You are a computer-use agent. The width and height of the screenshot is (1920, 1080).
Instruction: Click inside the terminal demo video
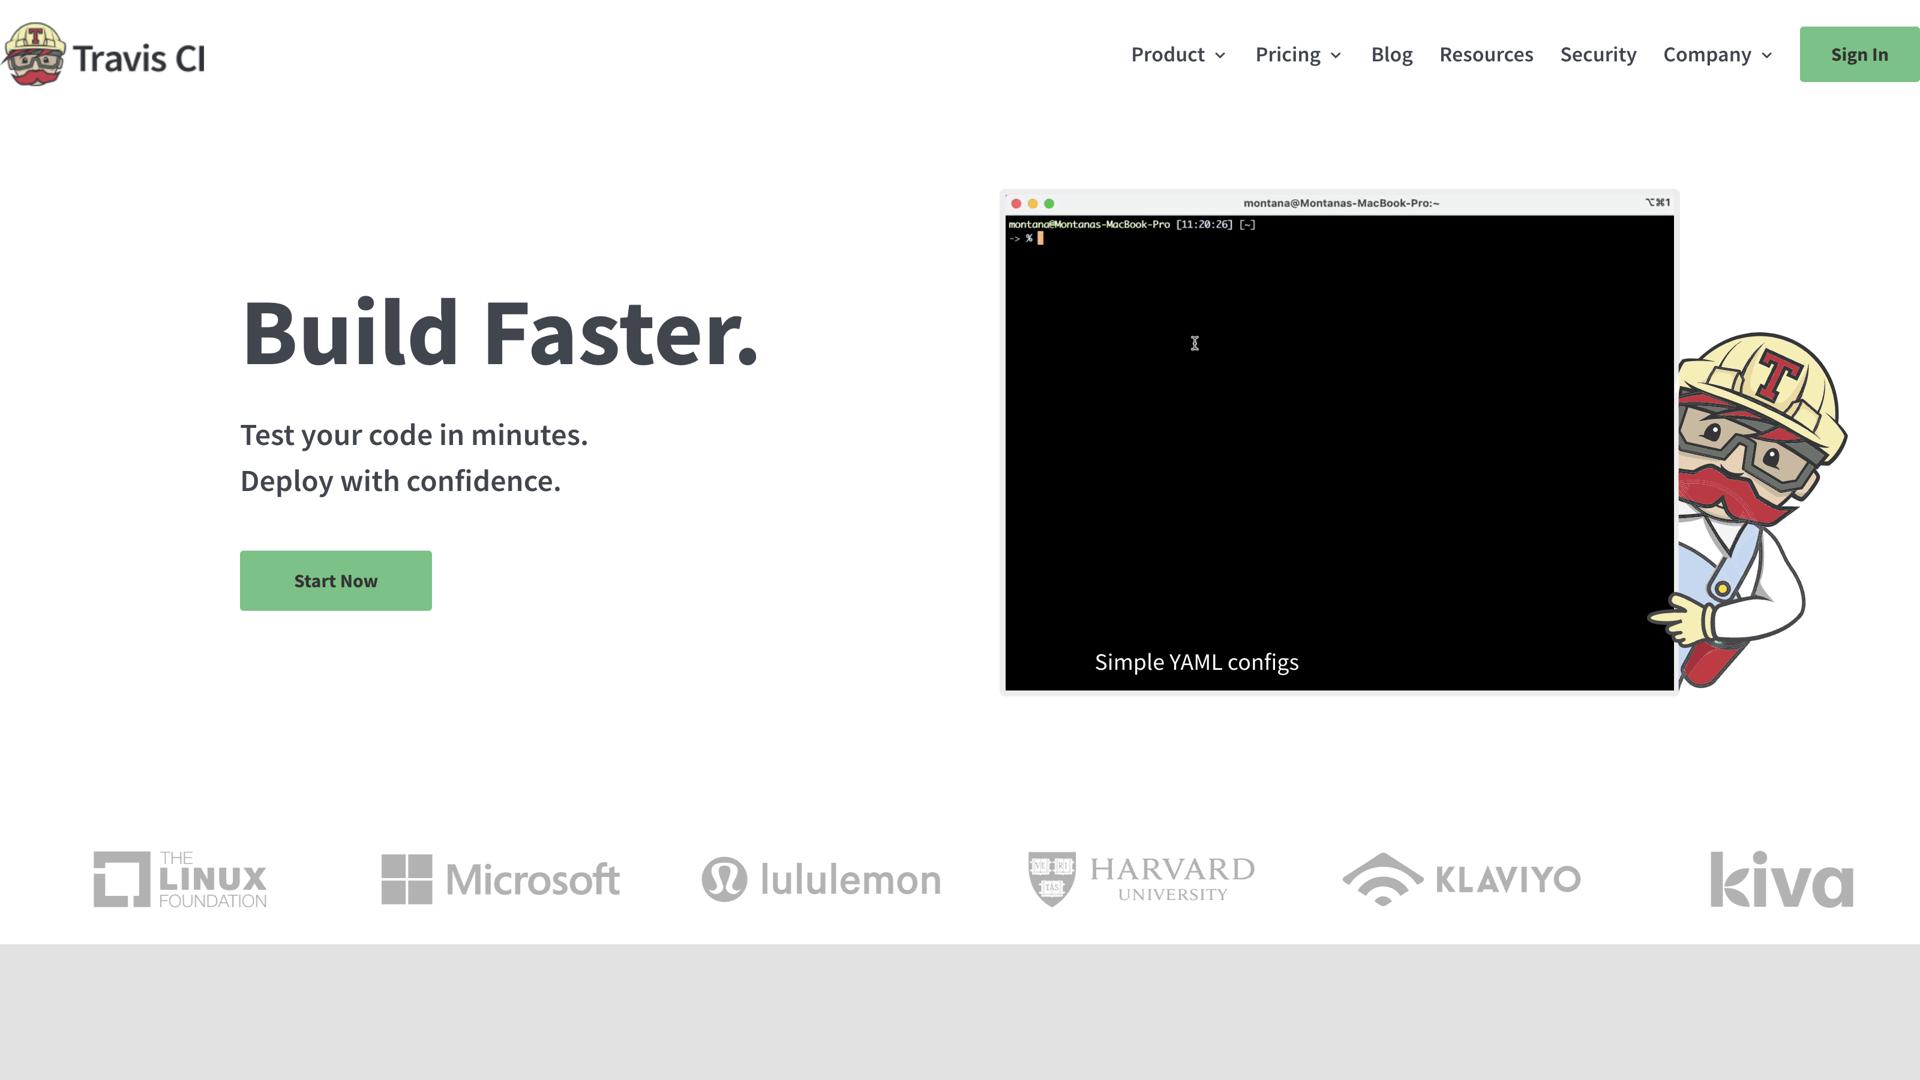coord(1339,450)
